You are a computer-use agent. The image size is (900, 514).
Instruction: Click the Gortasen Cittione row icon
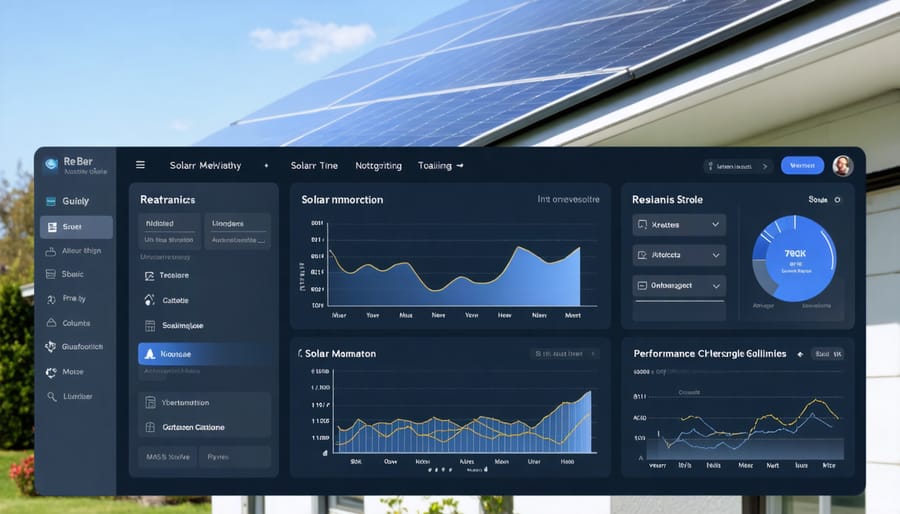pyautogui.click(x=150, y=427)
